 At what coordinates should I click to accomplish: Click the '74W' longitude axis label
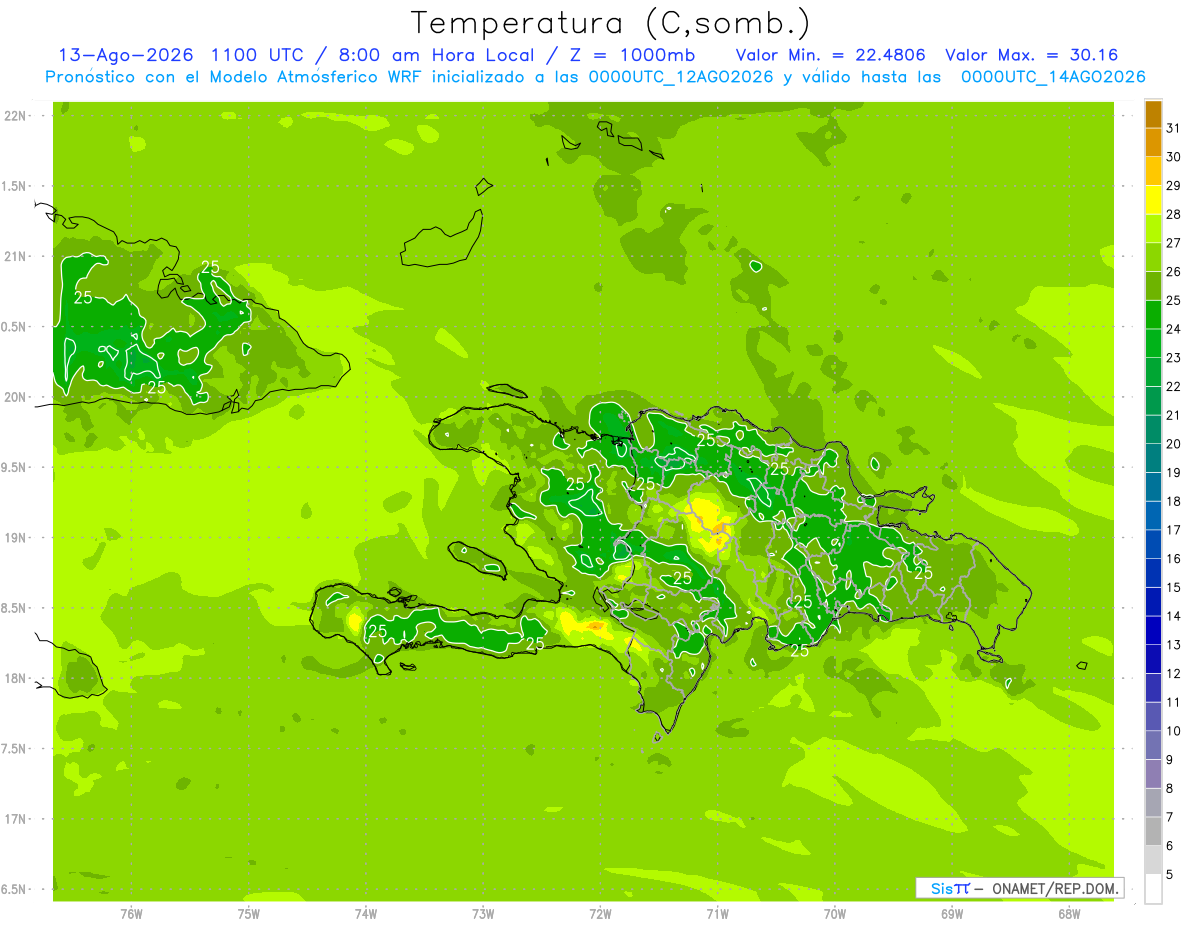[366, 914]
